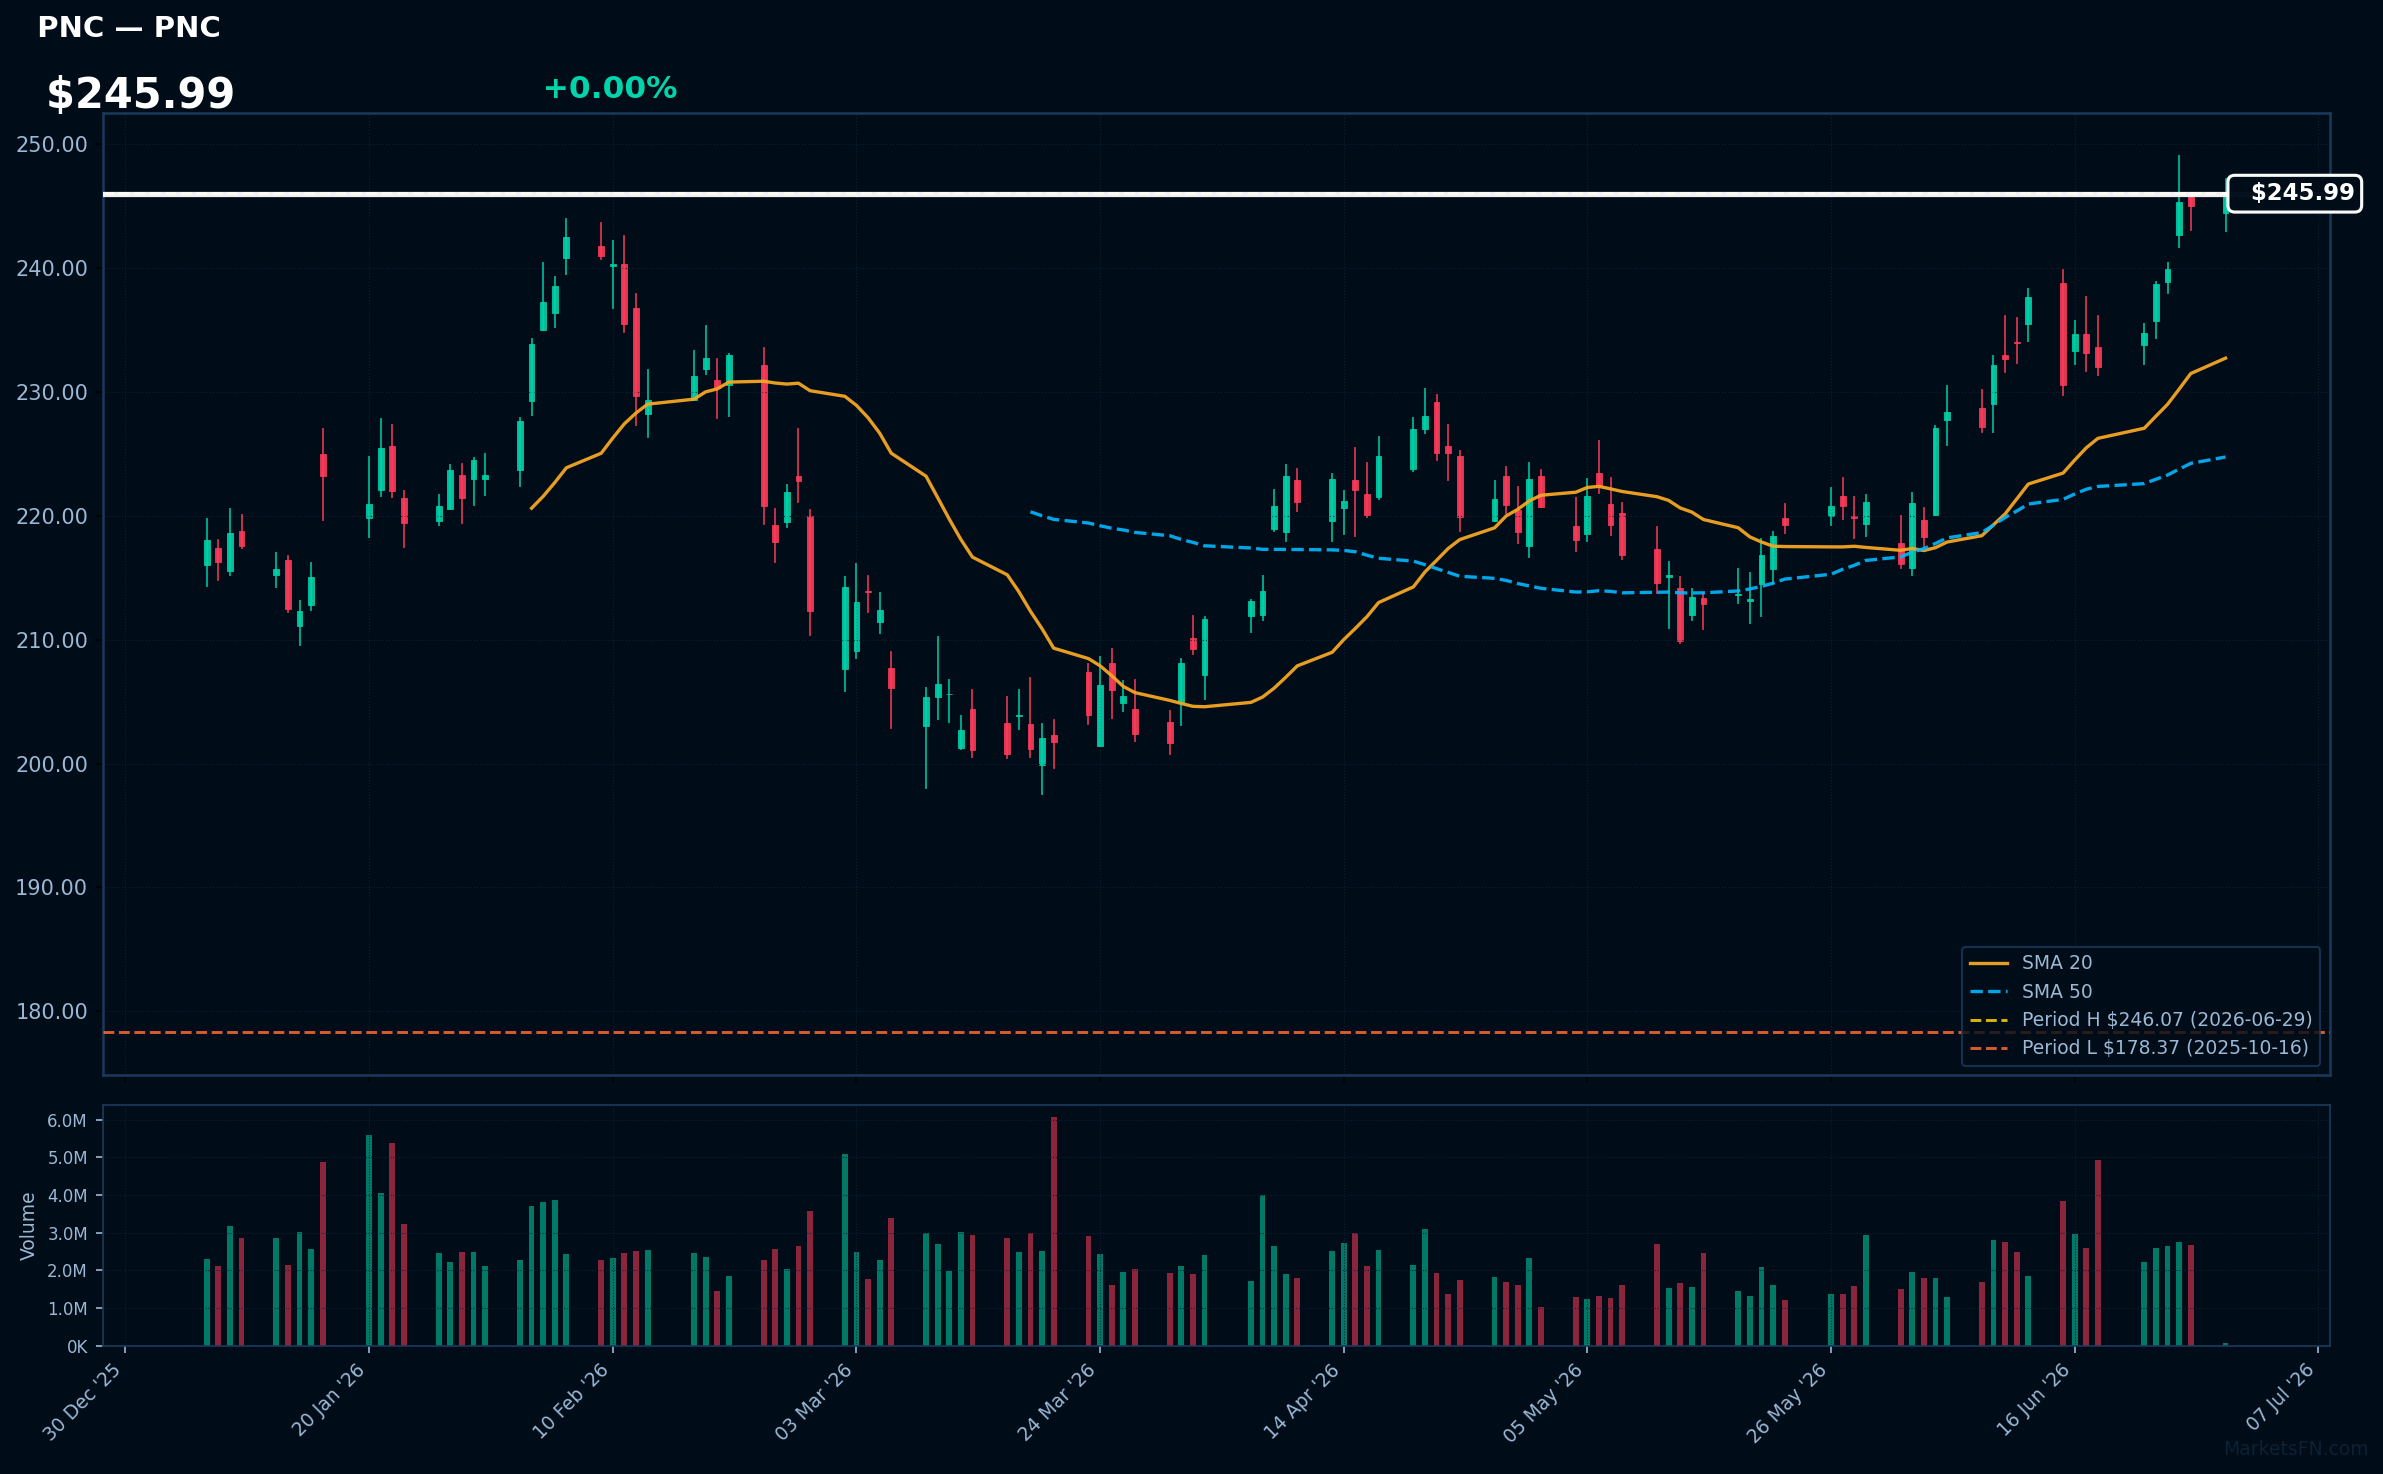Click the red dashed Period L swatch in legend
This screenshot has width=2383, height=1474.
click(1989, 1048)
